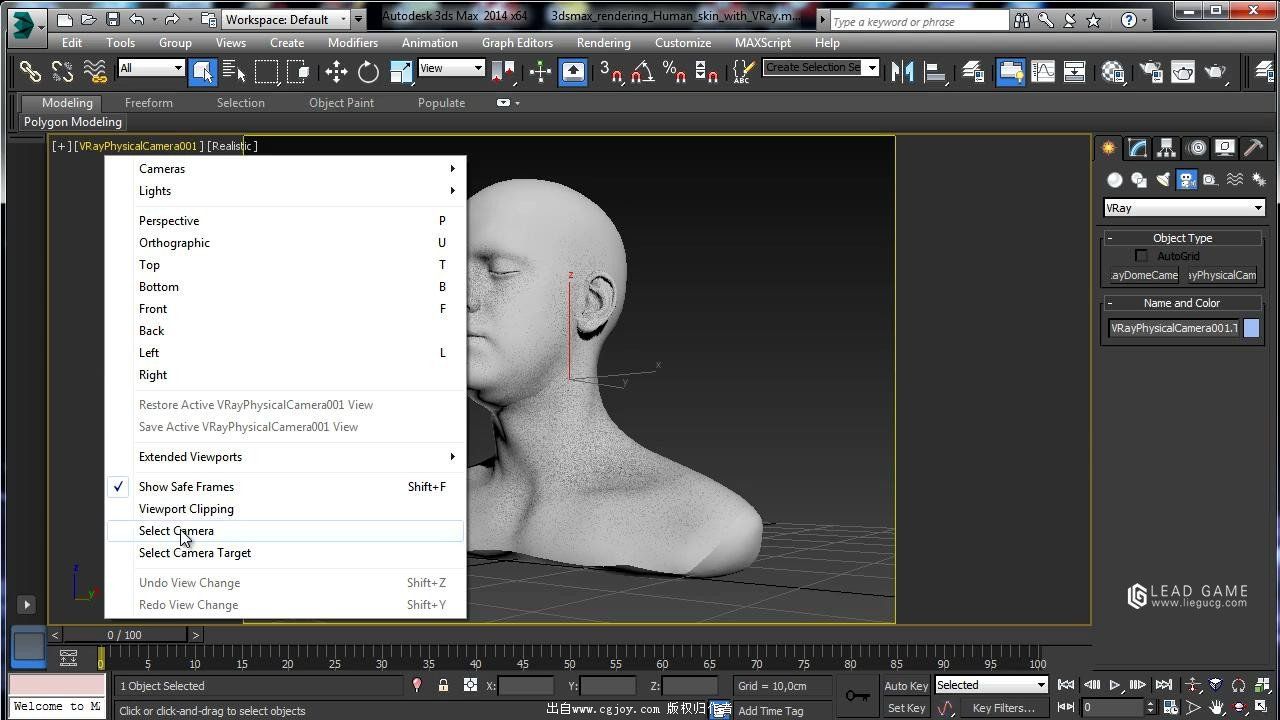Click Use Pivot Point Center icon

502,71
